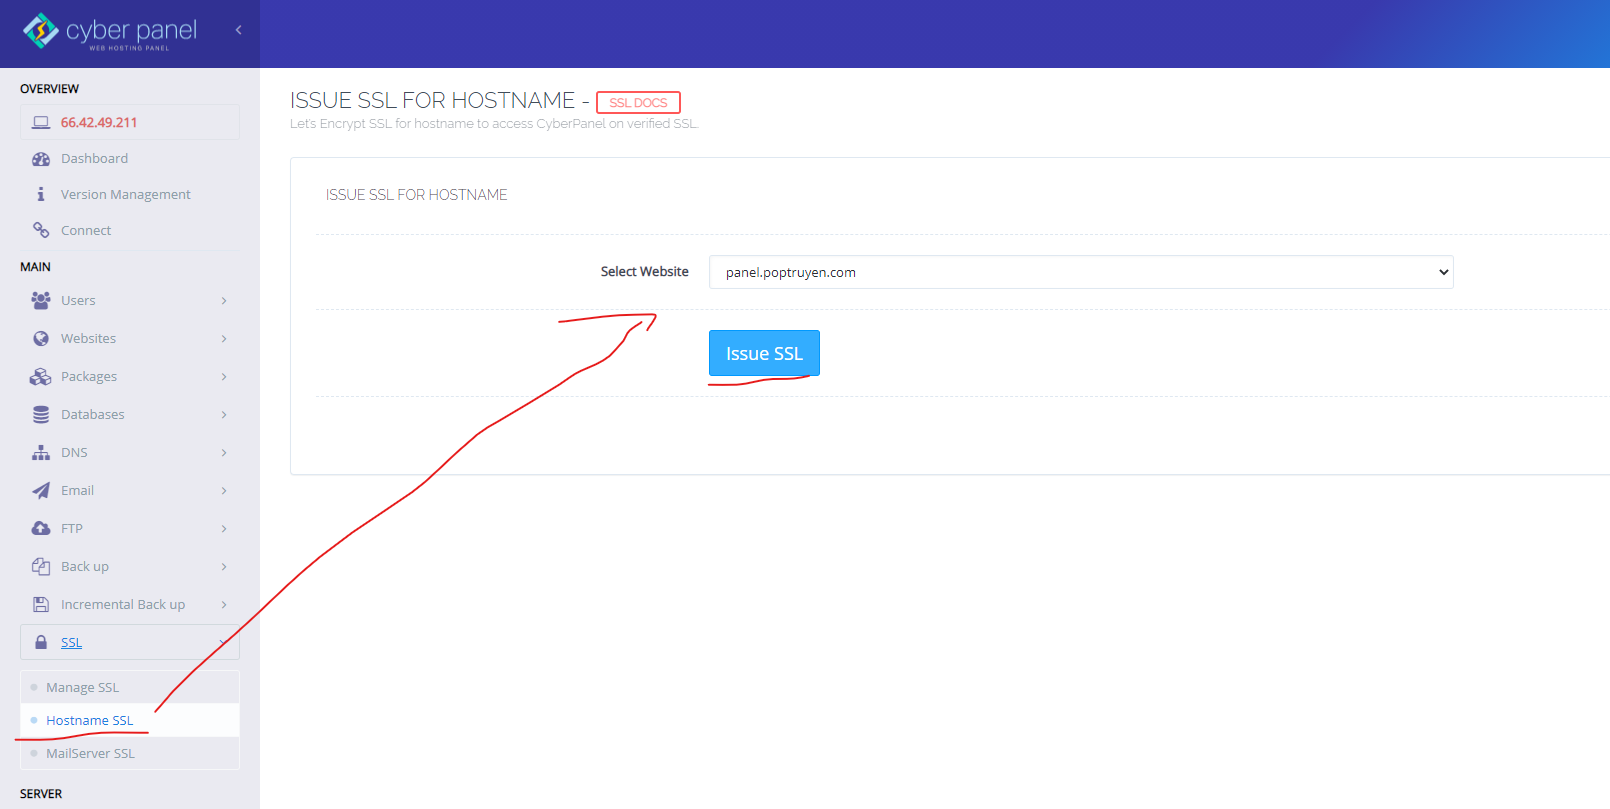This screenshot has height=809, width=1610.
Task: Open the SSL DOCS link
Action: tap(638, 102)
